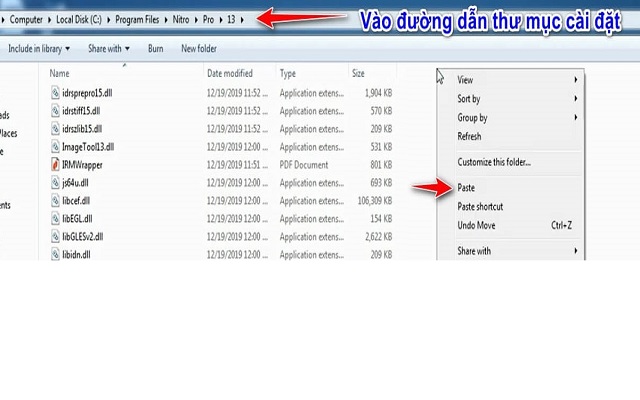Viewport: 640px width, 400px height.
Task: Select the IRMWrapper file name
Action: pos(82,165)
